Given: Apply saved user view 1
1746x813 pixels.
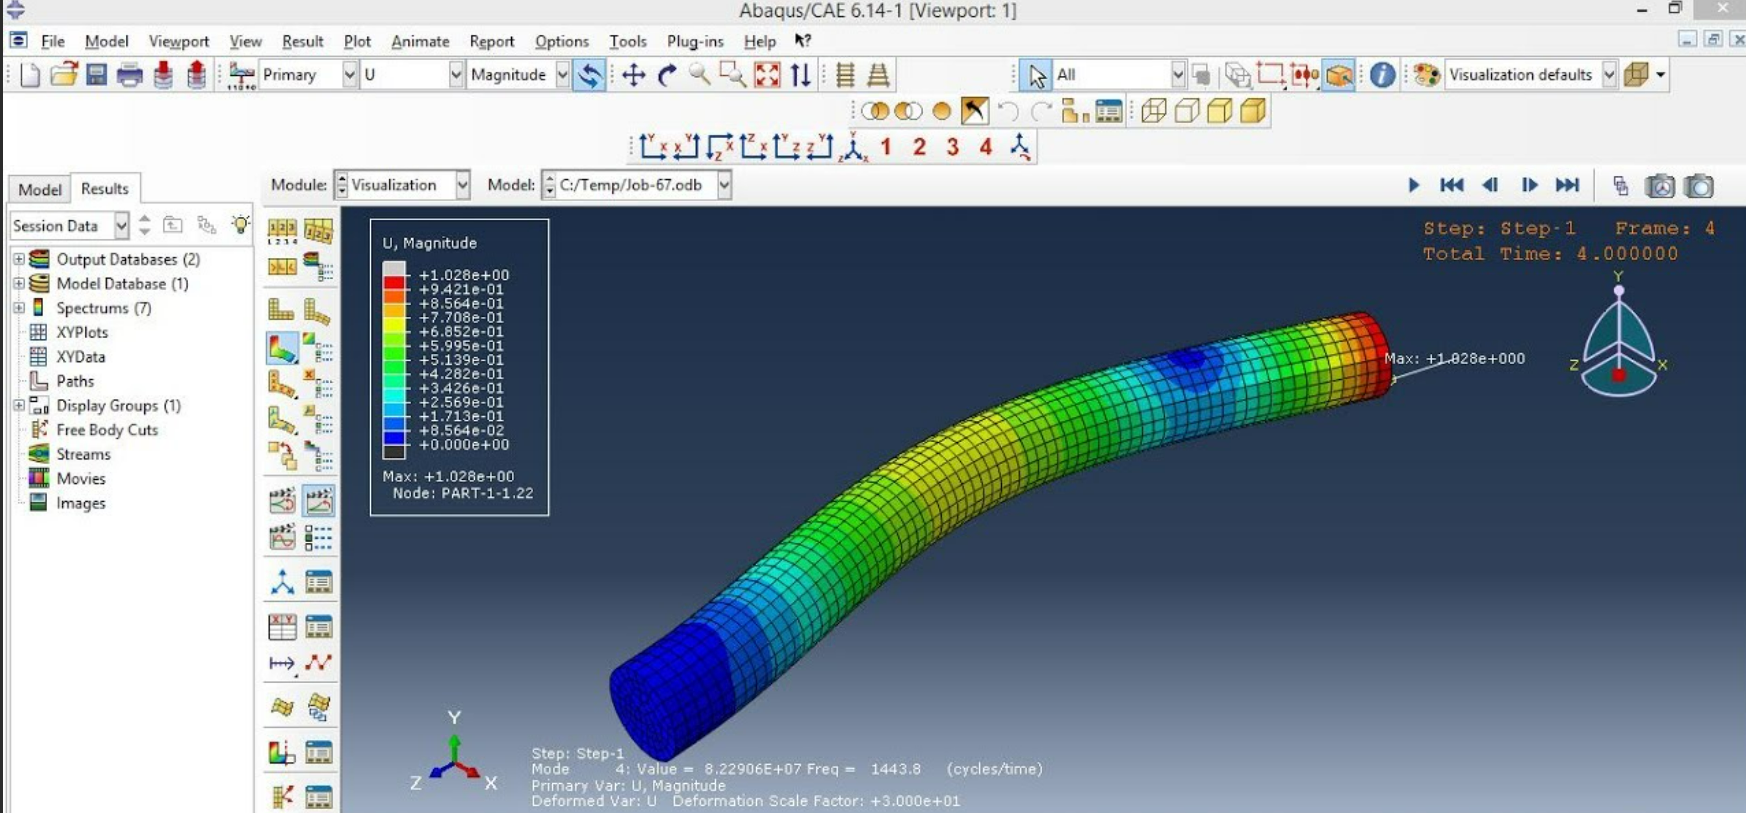Looking at the screenshot, I should click(x=886, y=147).
